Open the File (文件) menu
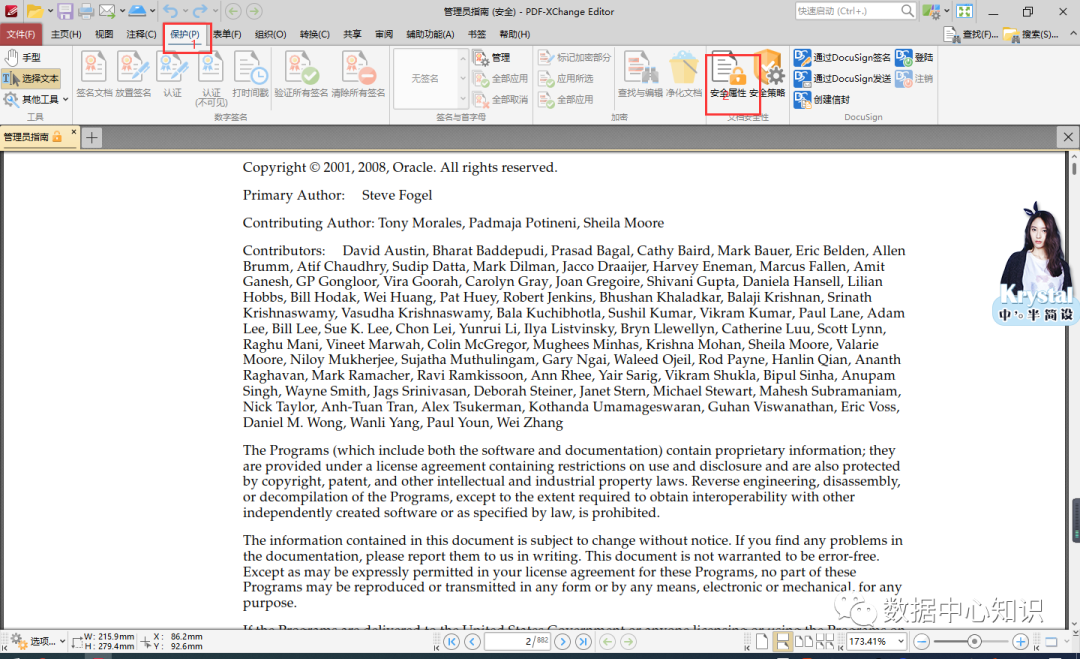This screenshot has height=659, width=1080. pyautogui.click(x=21, y=34)
